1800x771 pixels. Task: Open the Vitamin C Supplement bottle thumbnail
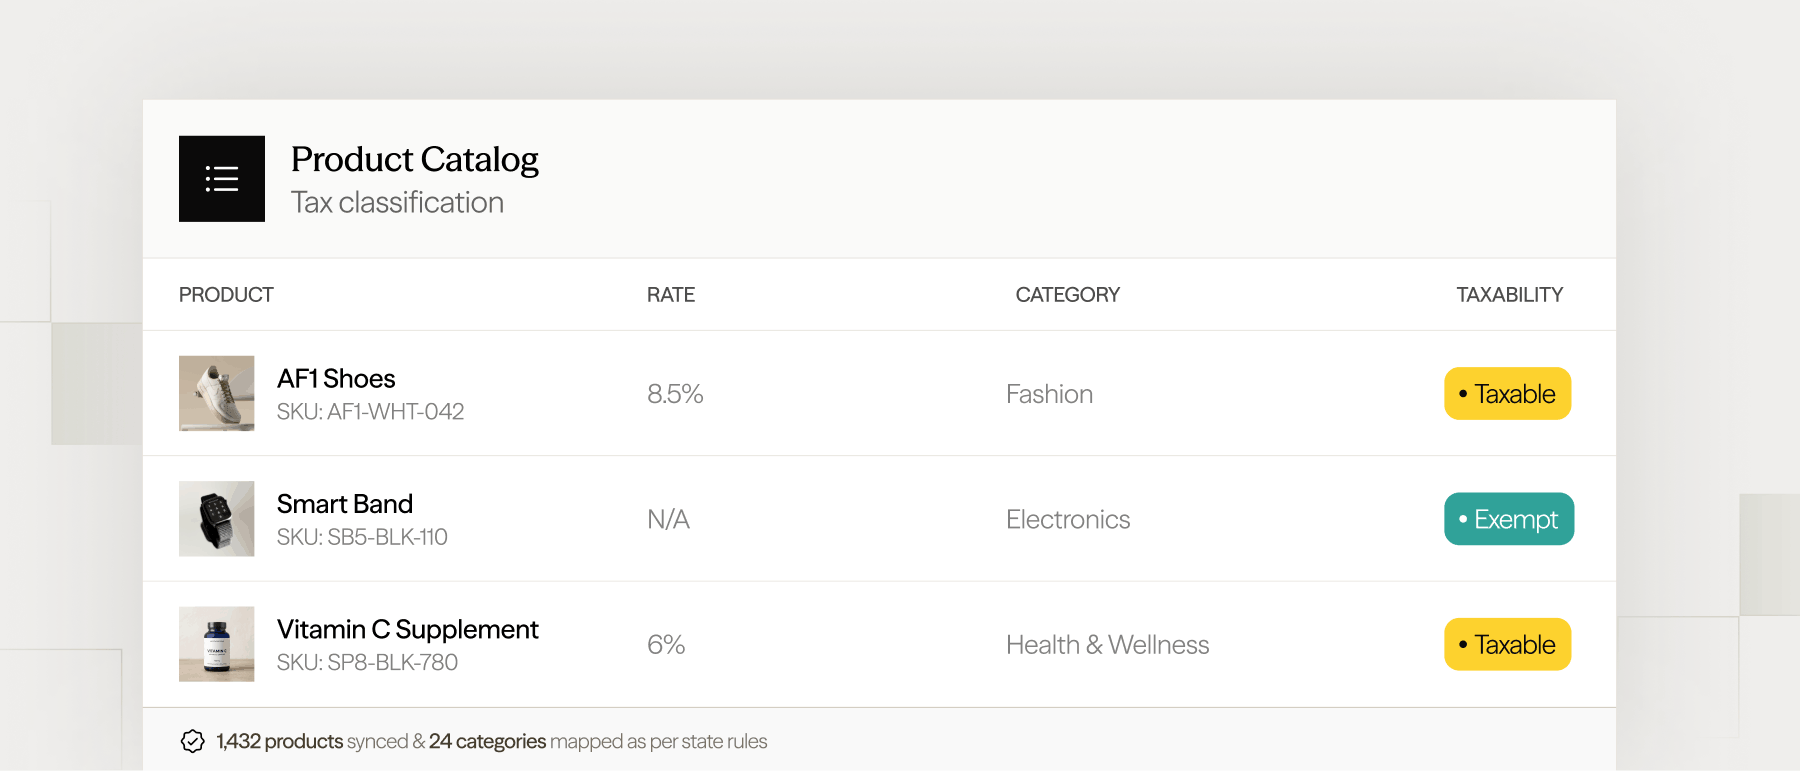(x=216, y=644)
